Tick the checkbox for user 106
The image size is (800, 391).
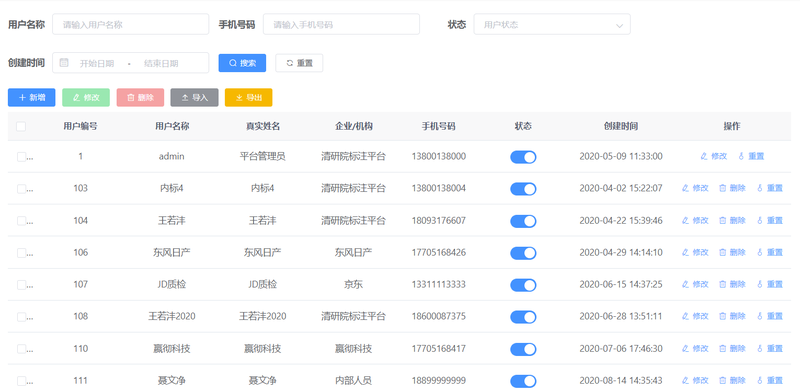coord(21,253)
